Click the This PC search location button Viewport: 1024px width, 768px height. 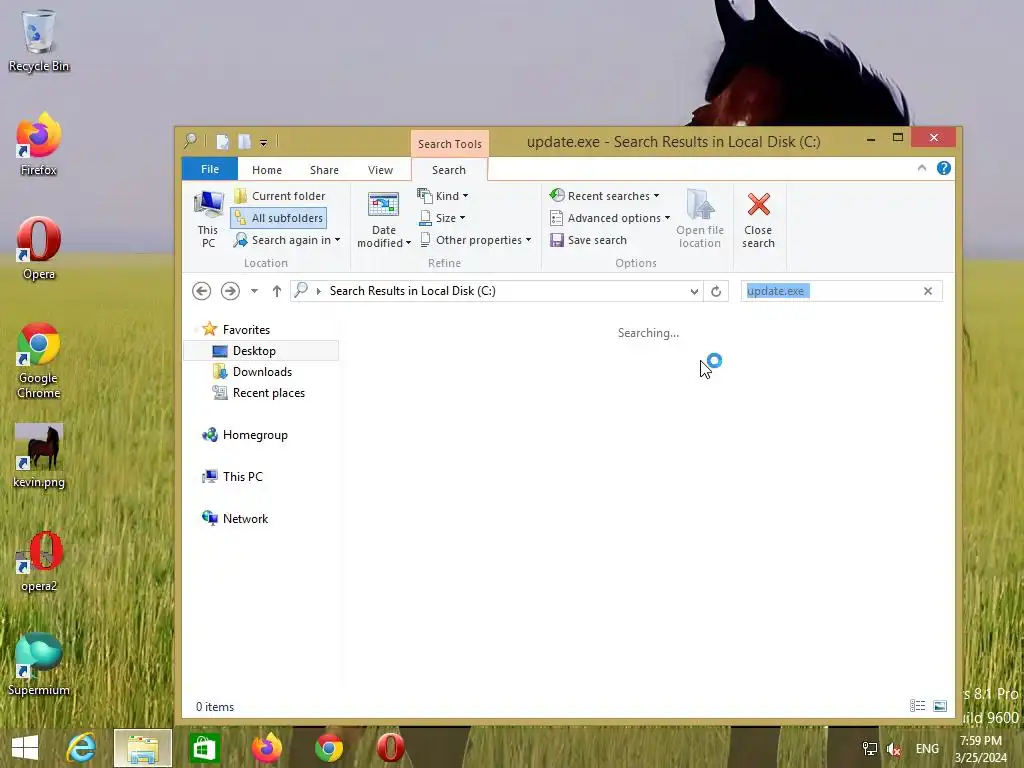click(208, 219)
